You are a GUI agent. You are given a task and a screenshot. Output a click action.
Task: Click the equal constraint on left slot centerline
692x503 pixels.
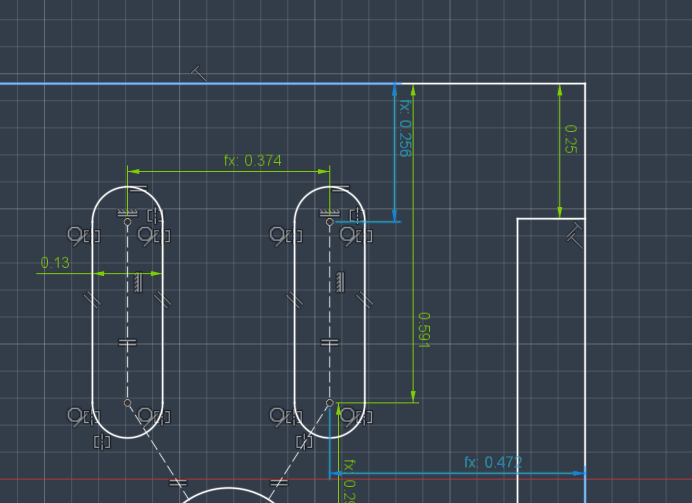tap(128, 342)
